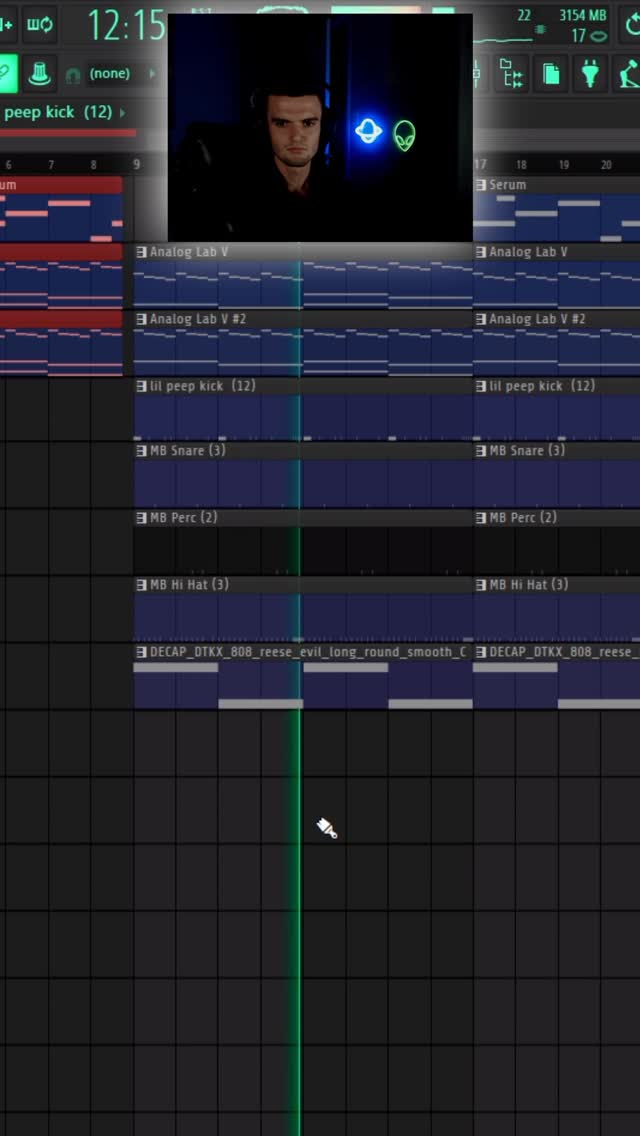Viewport: 640px width, 1136px height.
Task: Click the hammer tool icon in toolbar
Action: coord(628,73)
